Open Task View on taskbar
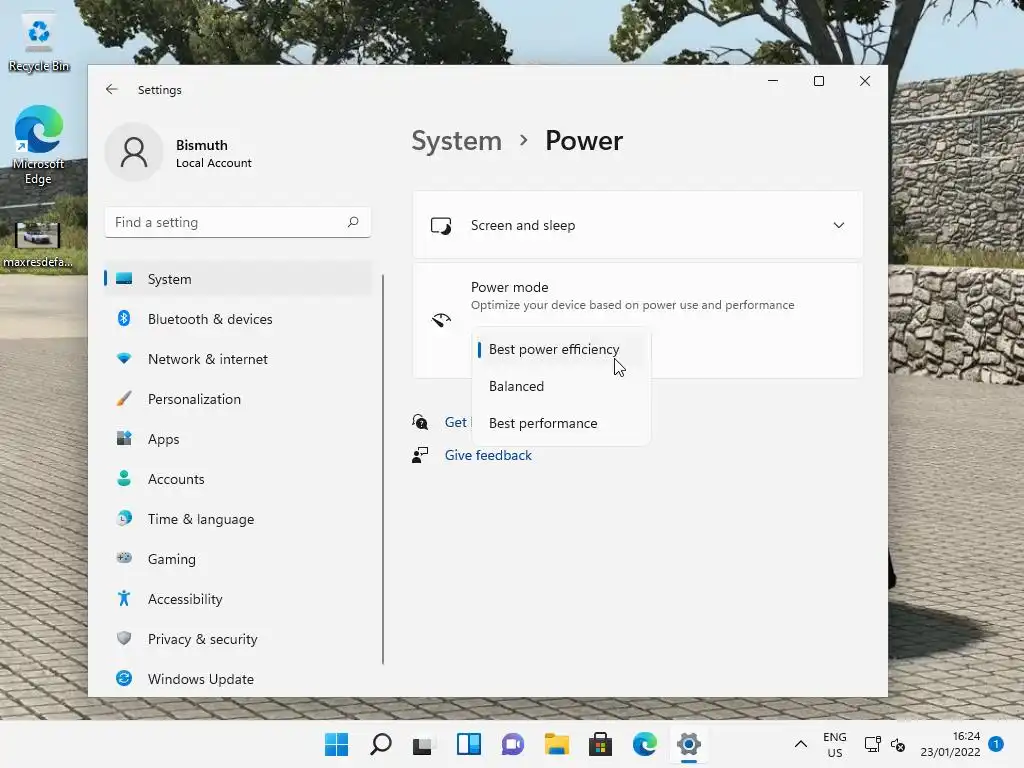The height and width of the screenshot is (768, 1024). point(423,744)
